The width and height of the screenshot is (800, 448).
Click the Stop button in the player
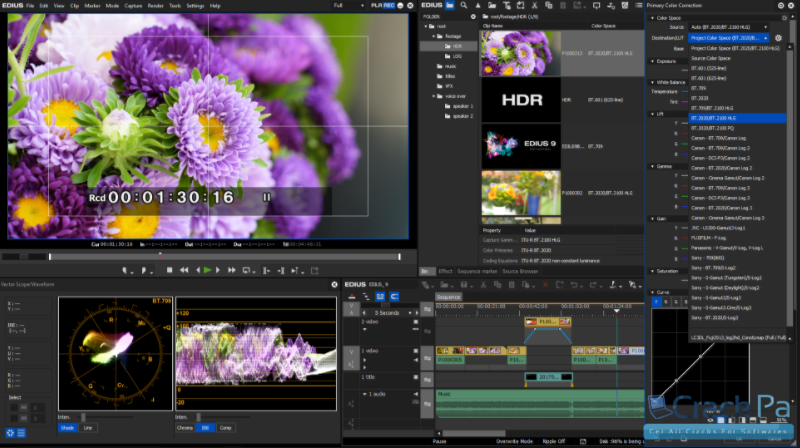point(169,270)
